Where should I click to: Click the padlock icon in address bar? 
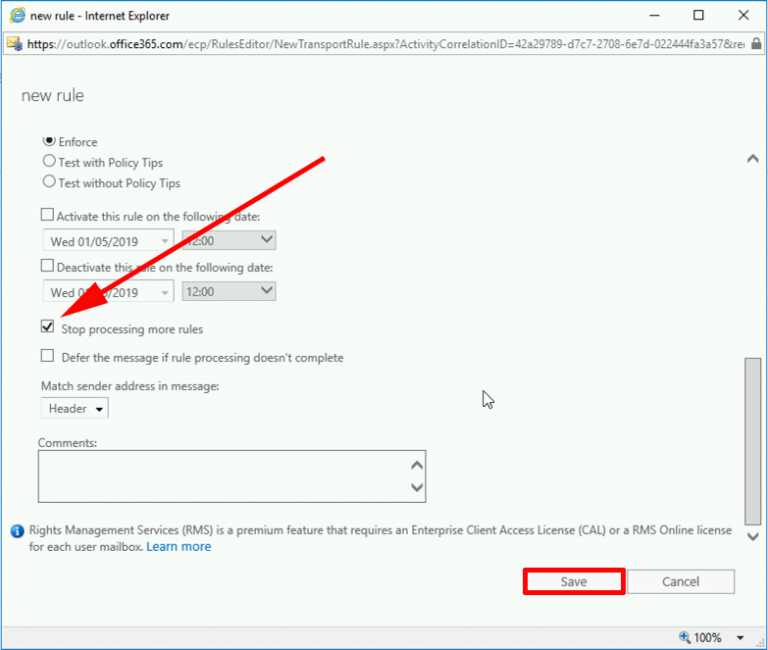click(x=15, y=44)
